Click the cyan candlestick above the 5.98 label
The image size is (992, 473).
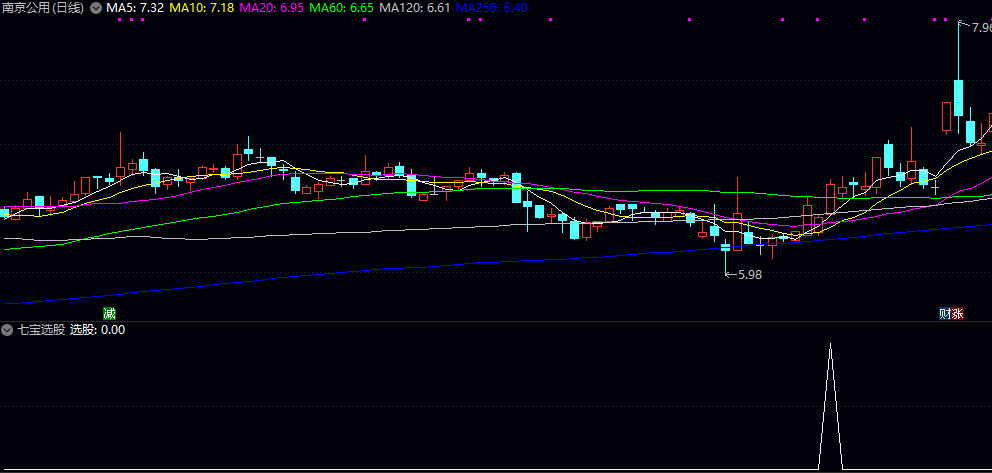coord(726,247)
